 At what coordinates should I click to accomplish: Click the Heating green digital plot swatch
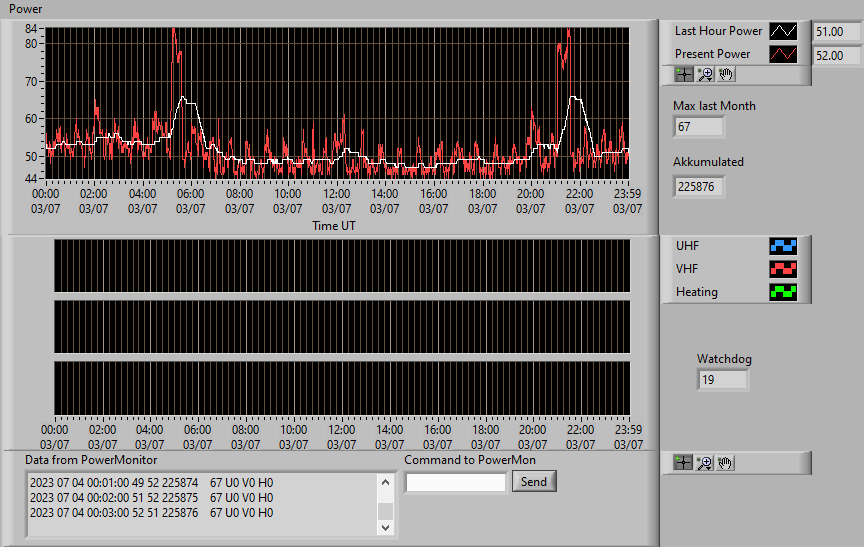pos(783,292)
